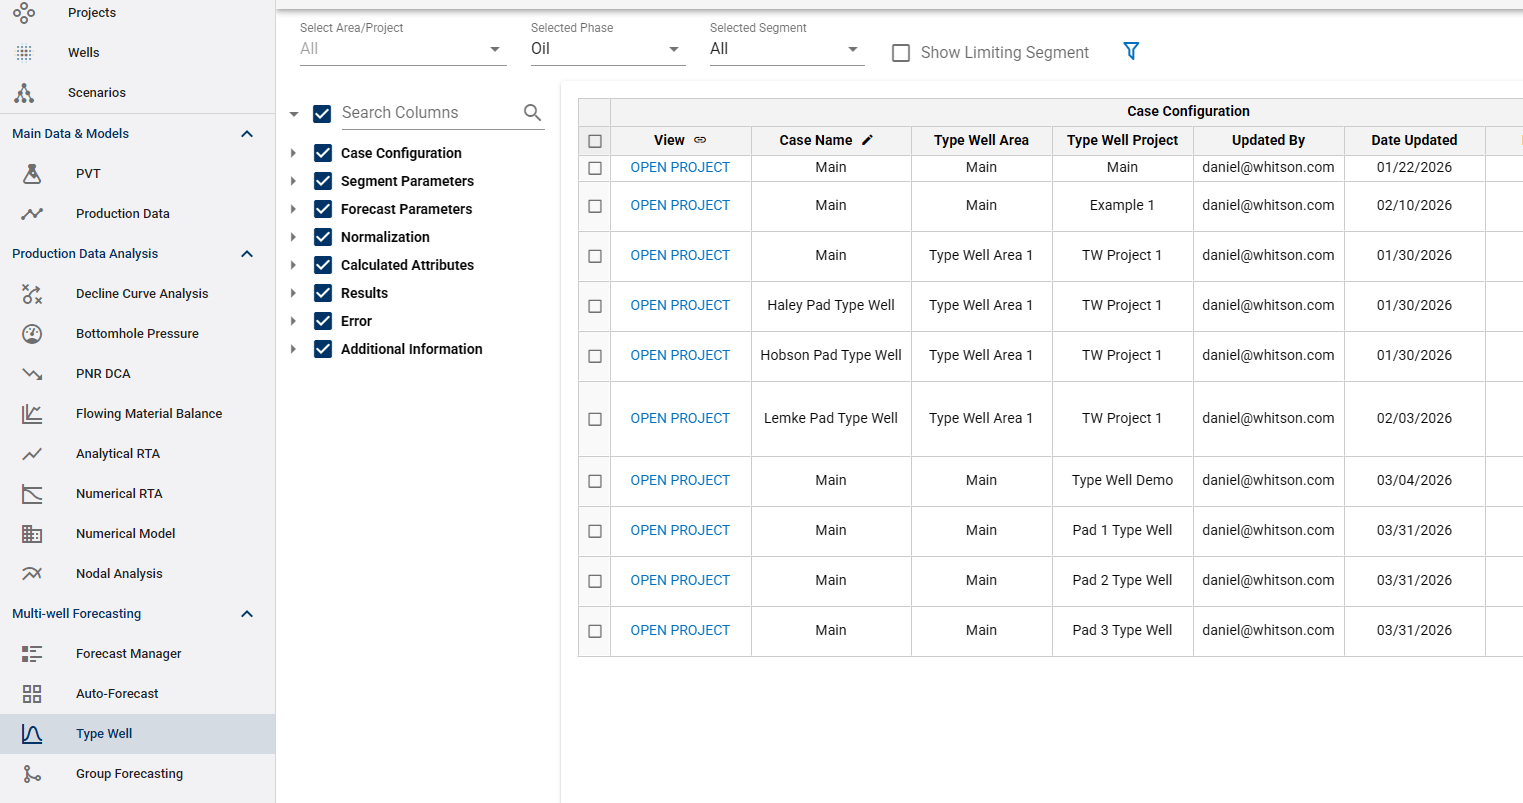
Task: Enable the Show Limiting Segment checkbox
Action: (x=901, y=53)
